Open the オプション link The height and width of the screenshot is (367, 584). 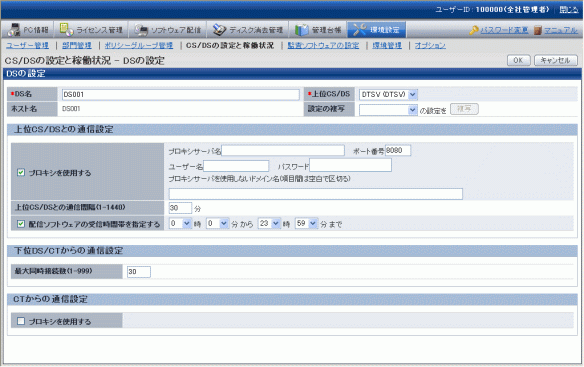[430, 45]
